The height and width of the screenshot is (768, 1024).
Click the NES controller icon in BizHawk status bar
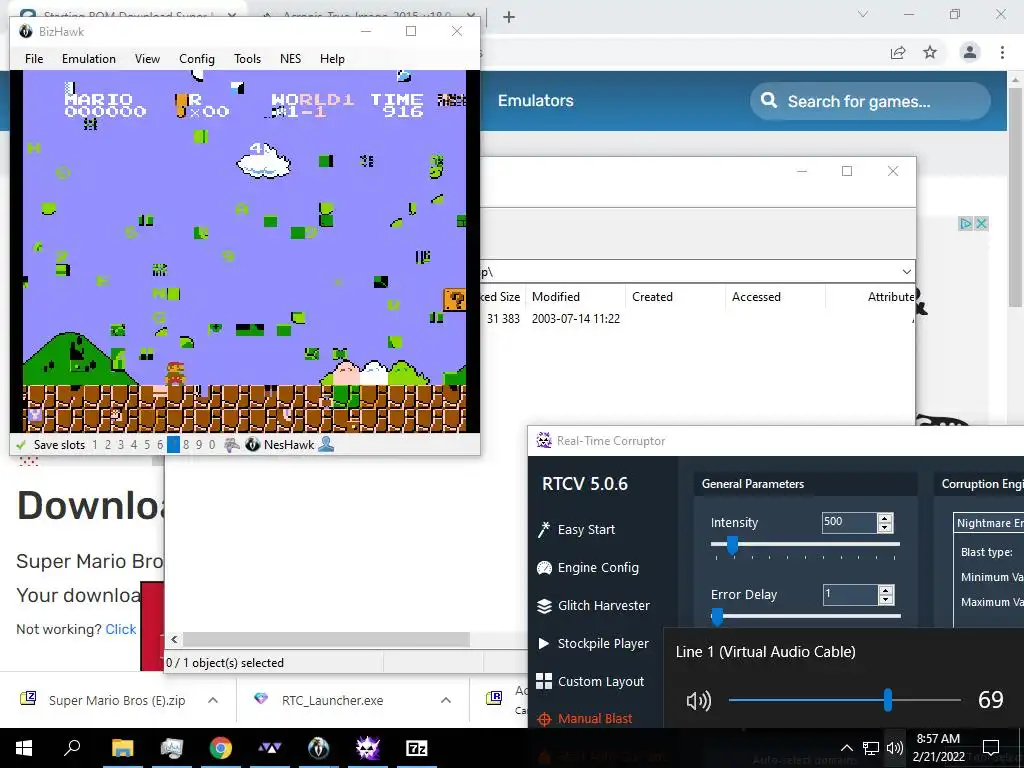[x=231, y=445]
